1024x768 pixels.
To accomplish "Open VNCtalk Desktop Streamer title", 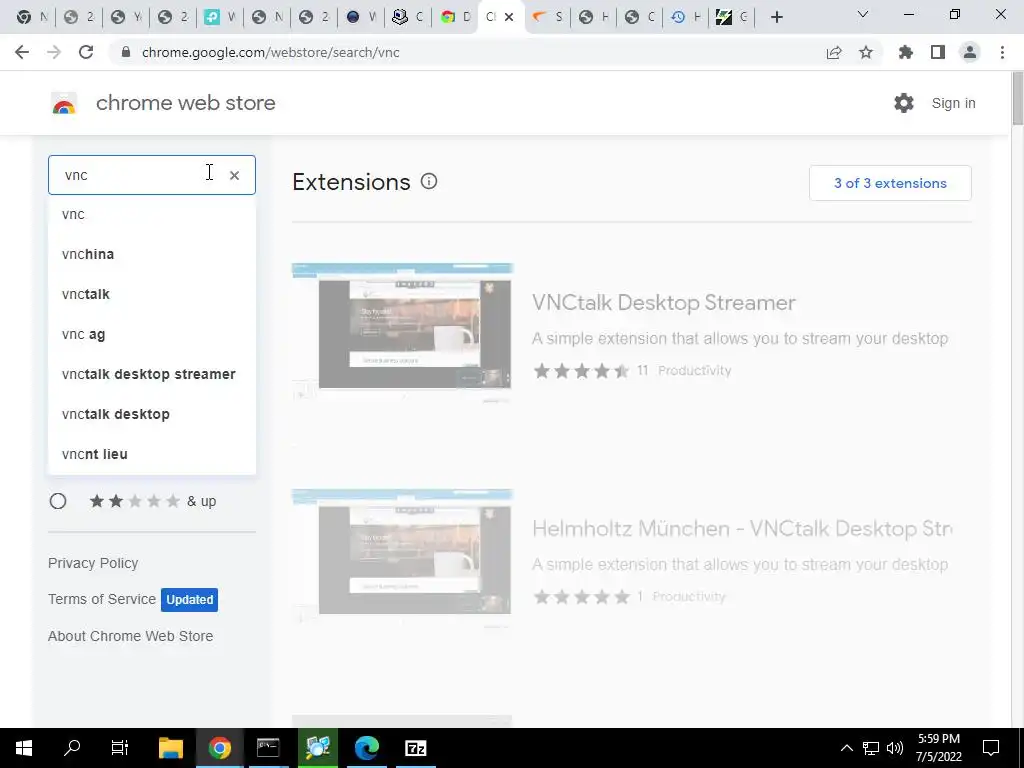I will tap(664, 303).
